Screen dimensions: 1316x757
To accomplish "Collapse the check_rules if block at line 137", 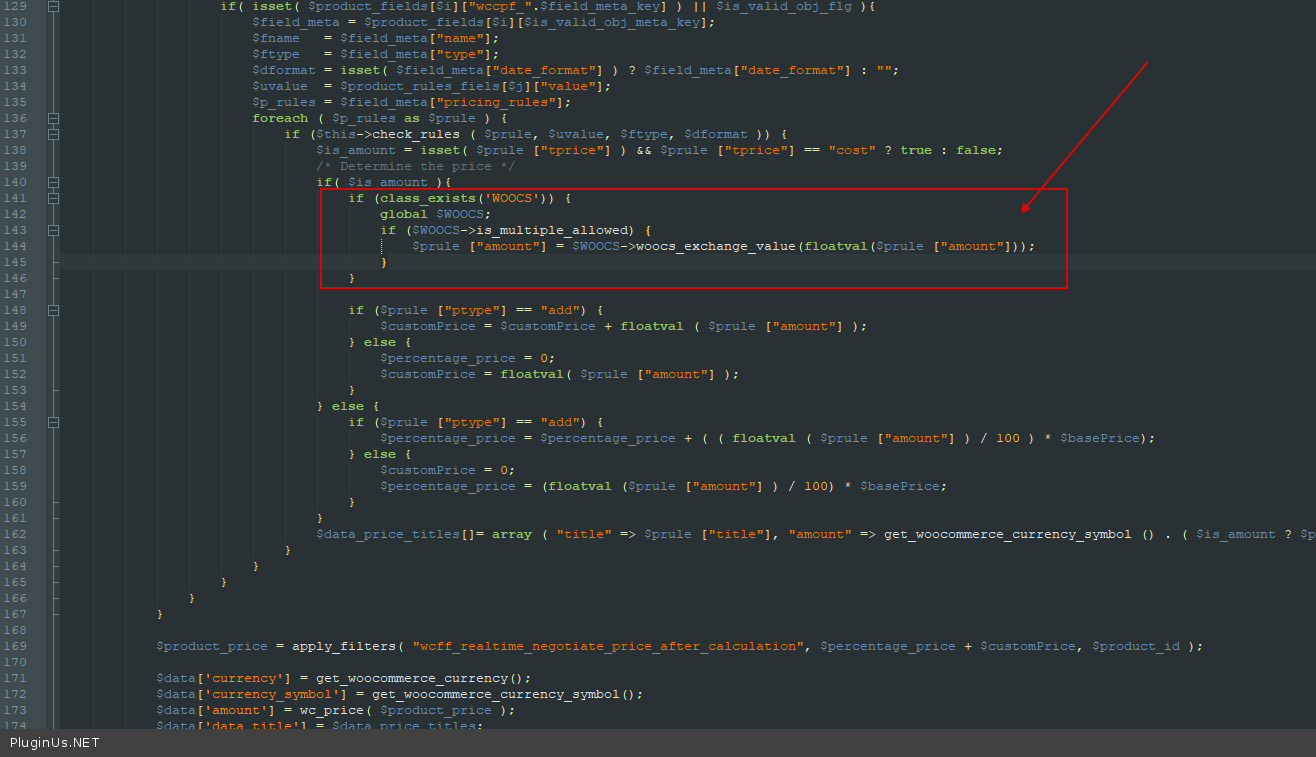I will [x=54, y=134].
